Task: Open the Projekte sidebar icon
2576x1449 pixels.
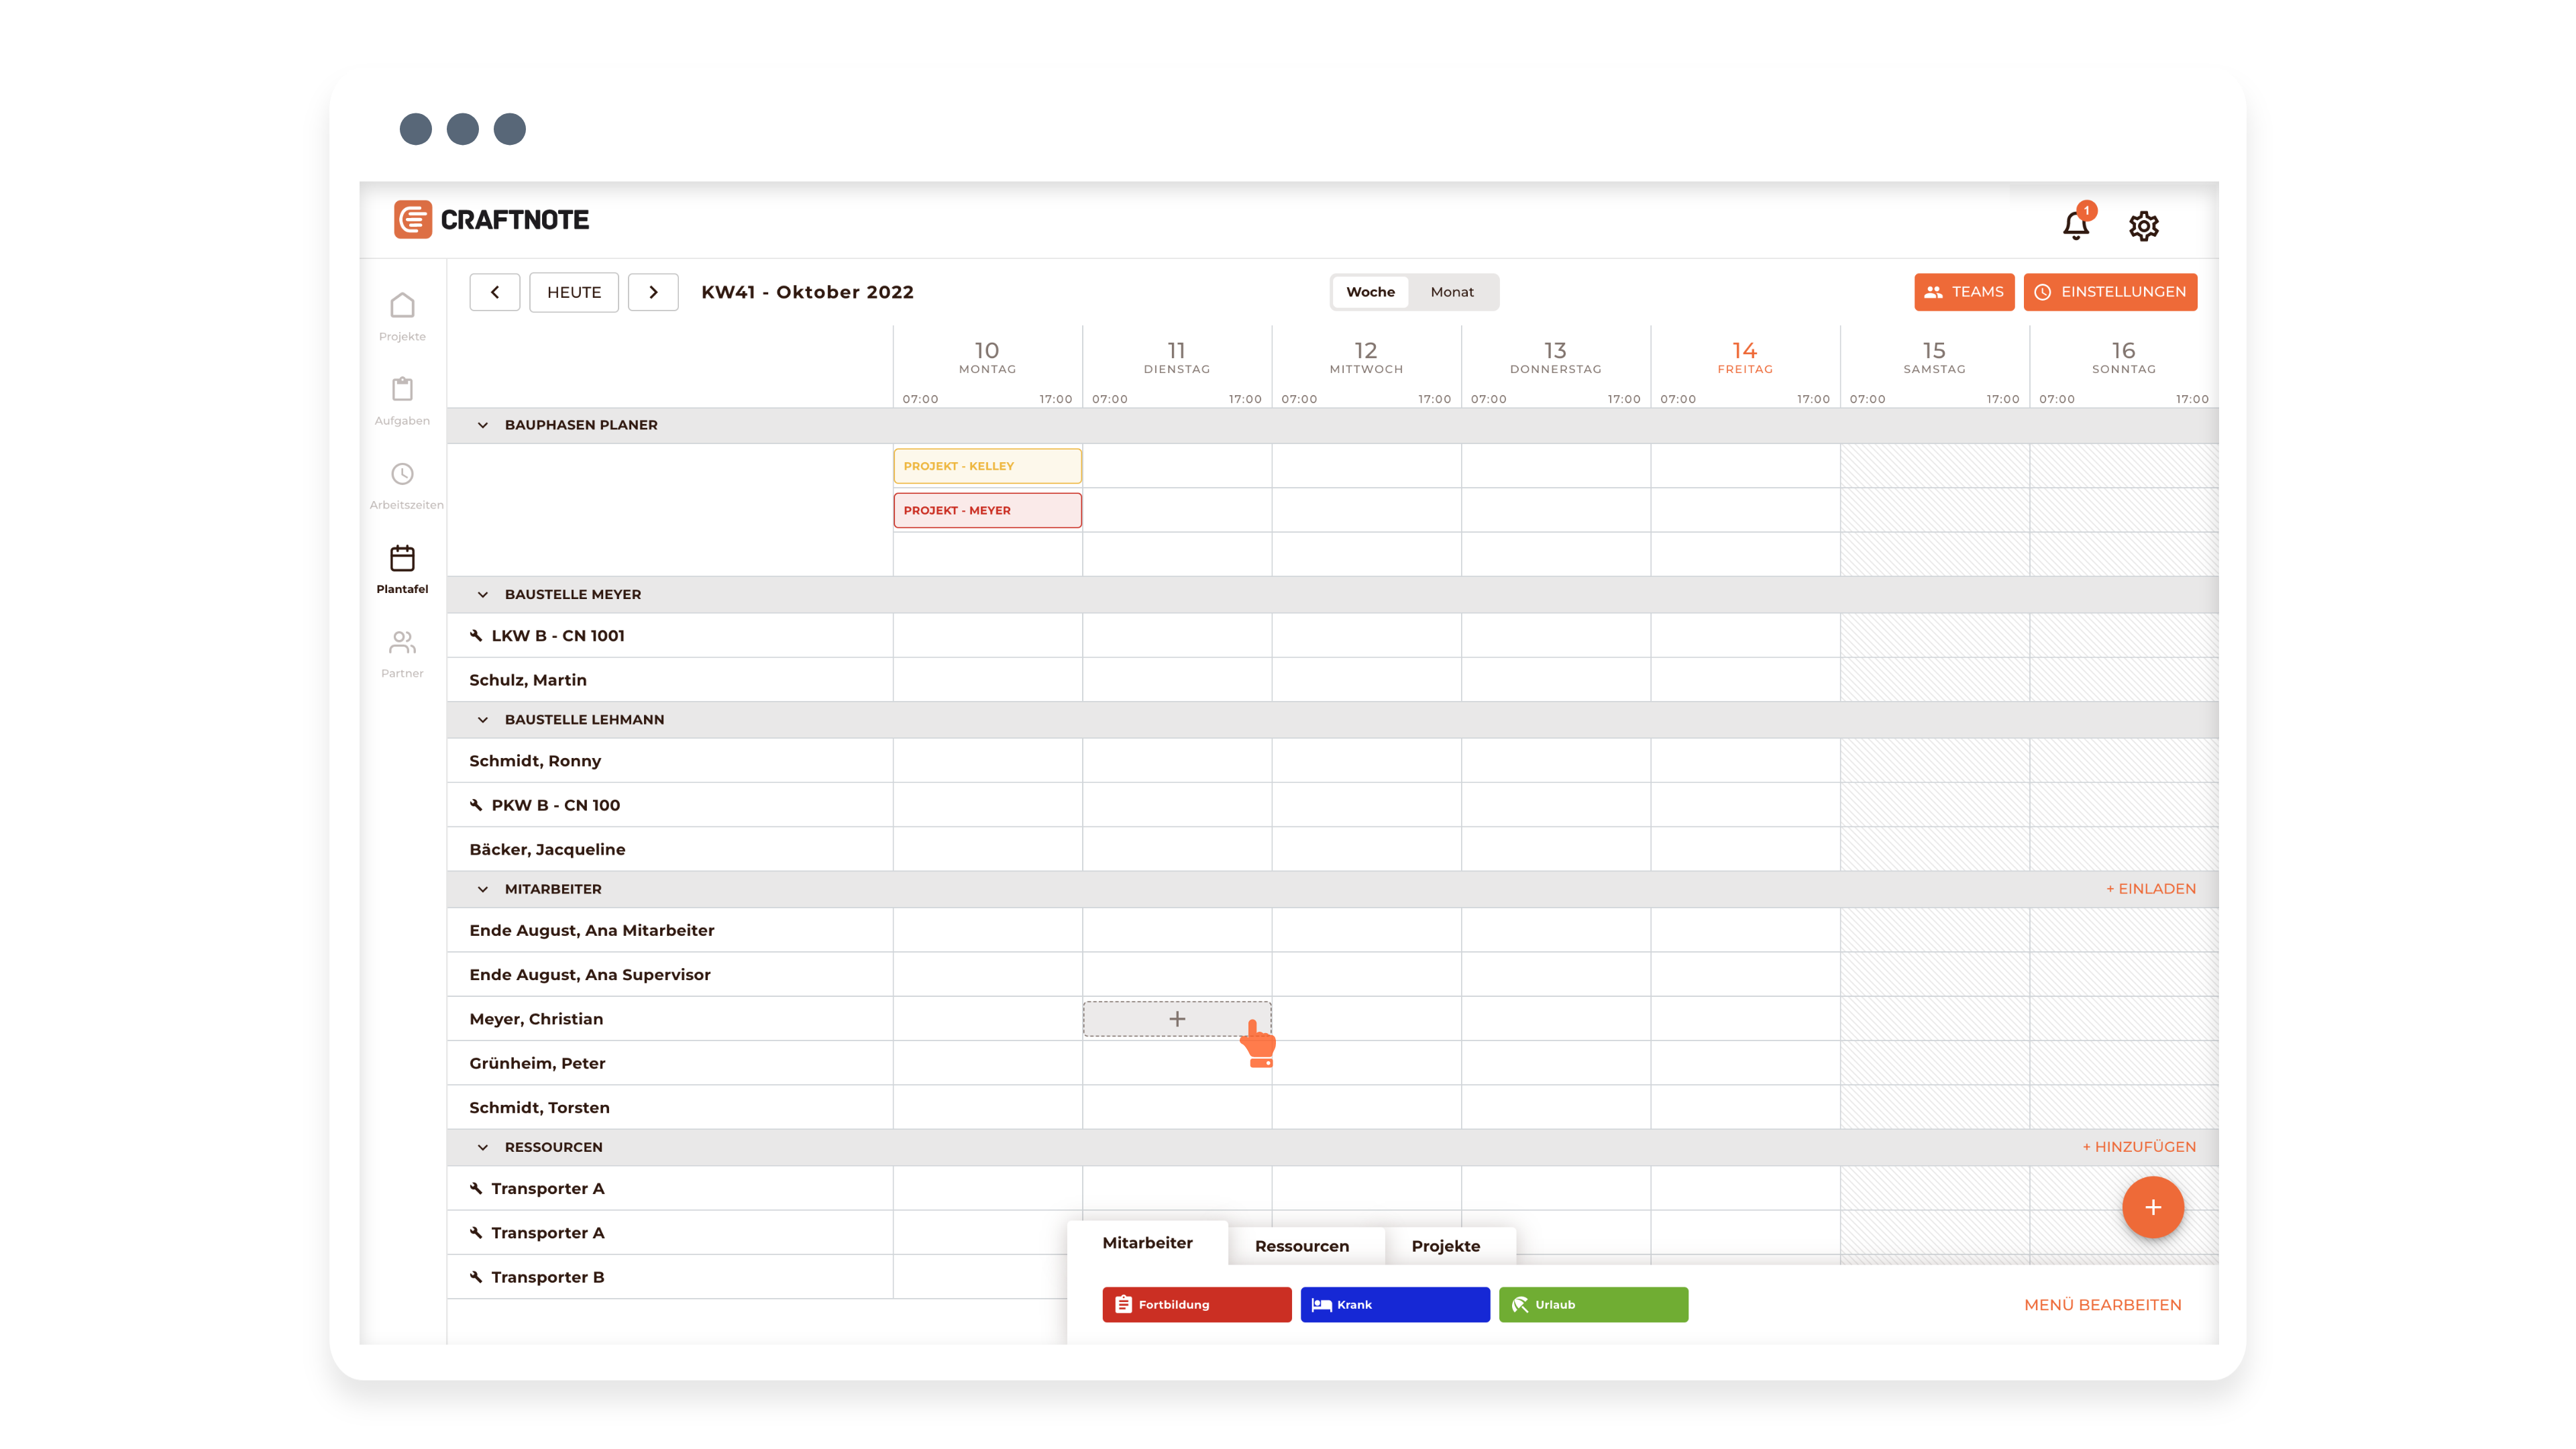Action: pyautogui.click(x=402, y=306)
